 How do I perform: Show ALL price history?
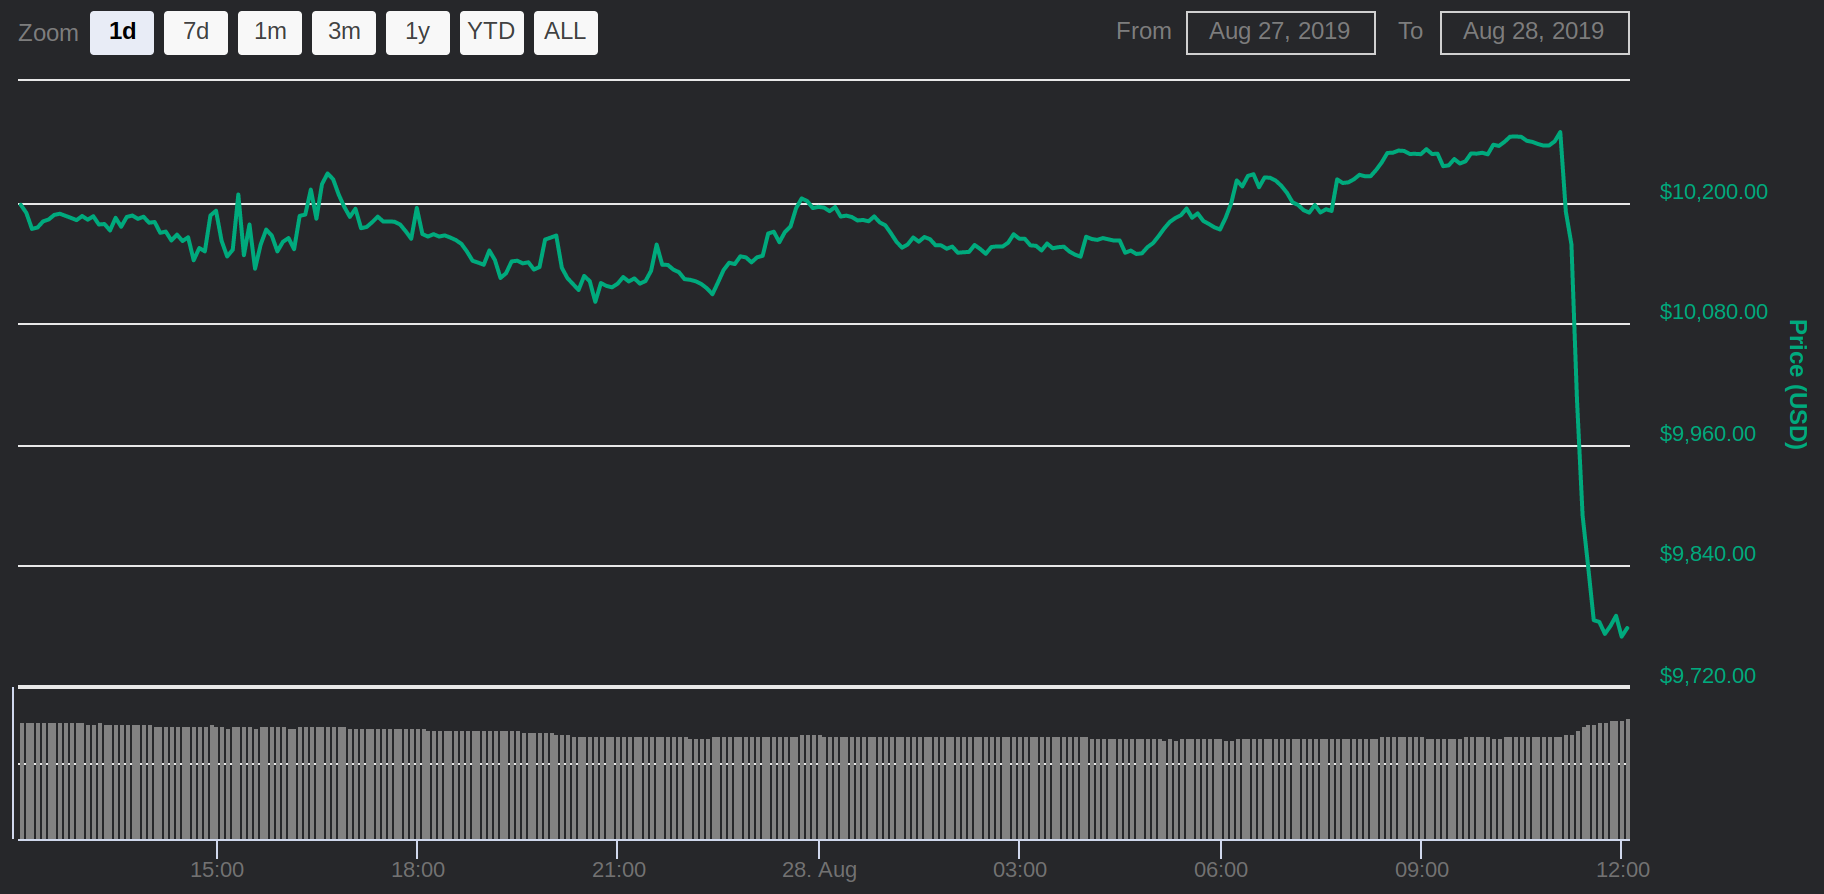pyautogui.click(x=566, y=33)
